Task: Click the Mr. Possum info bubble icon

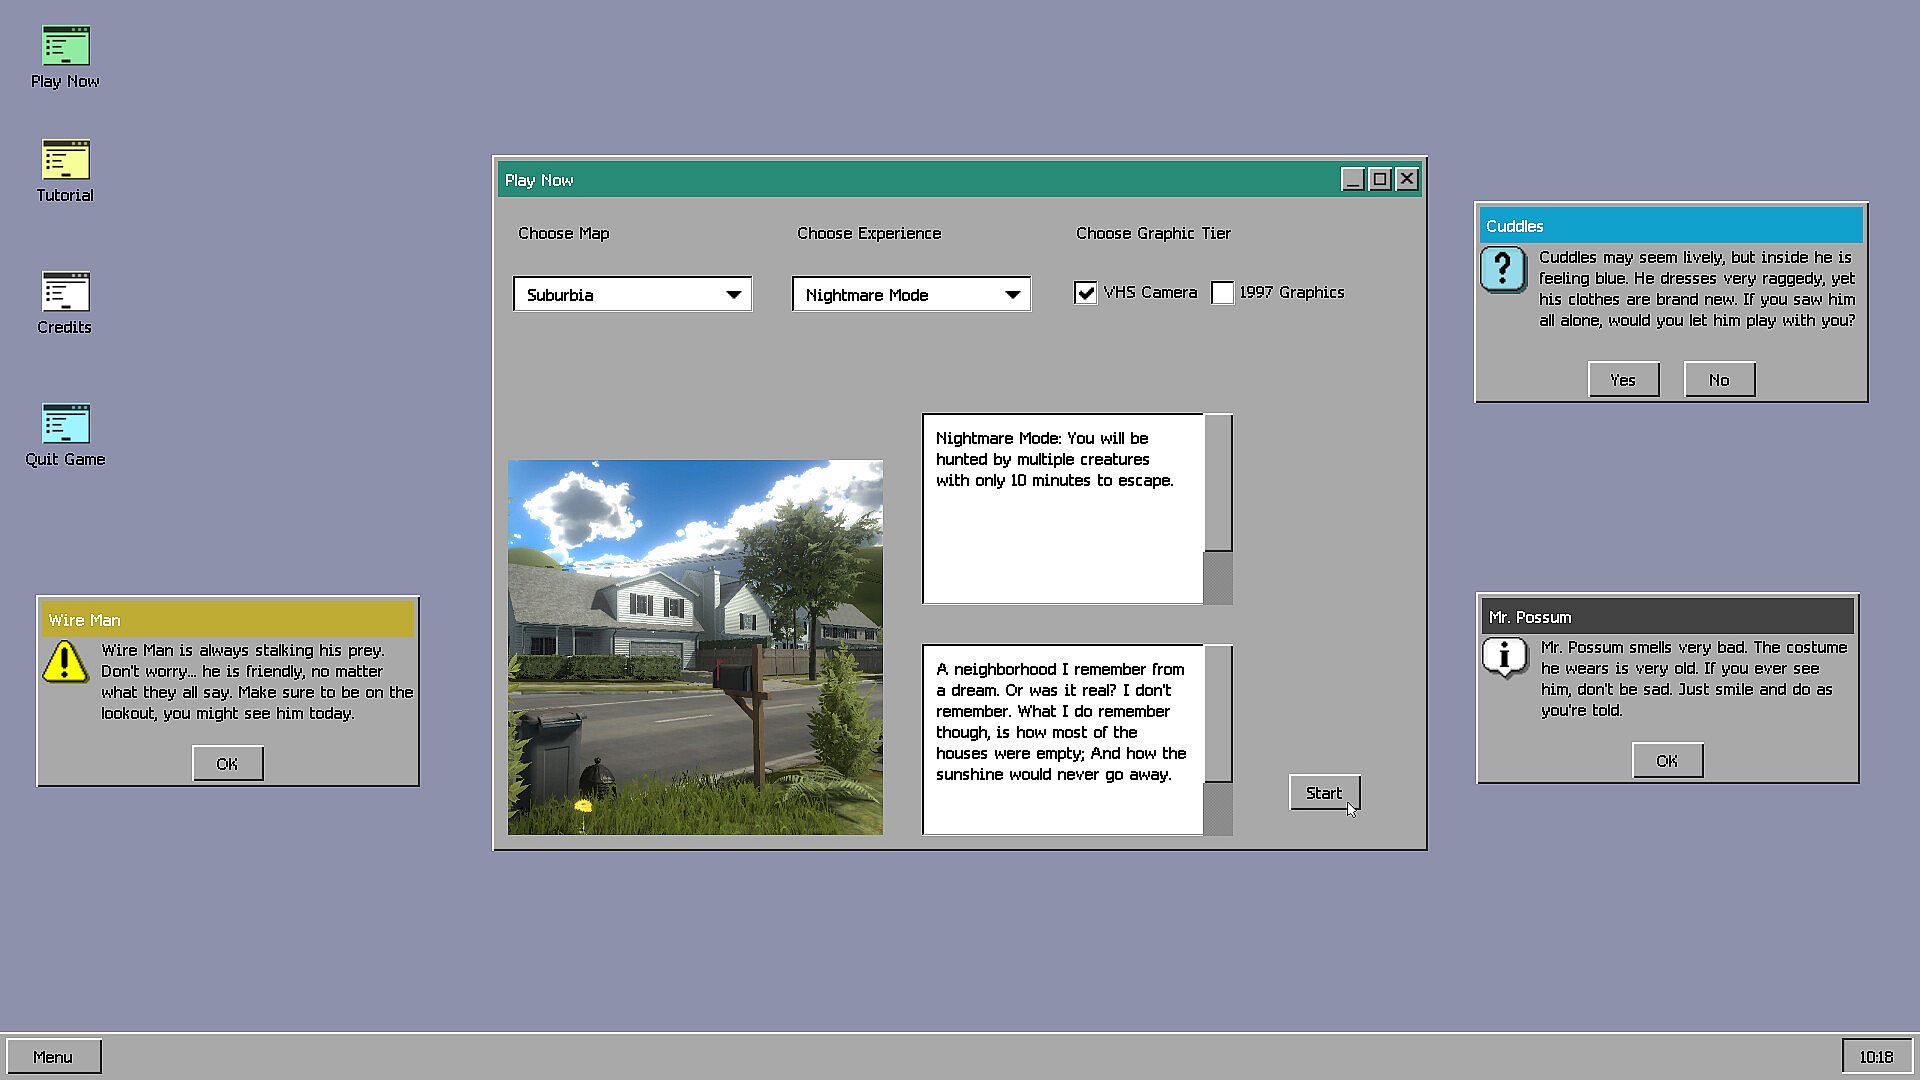Action: click(1504, 657)
